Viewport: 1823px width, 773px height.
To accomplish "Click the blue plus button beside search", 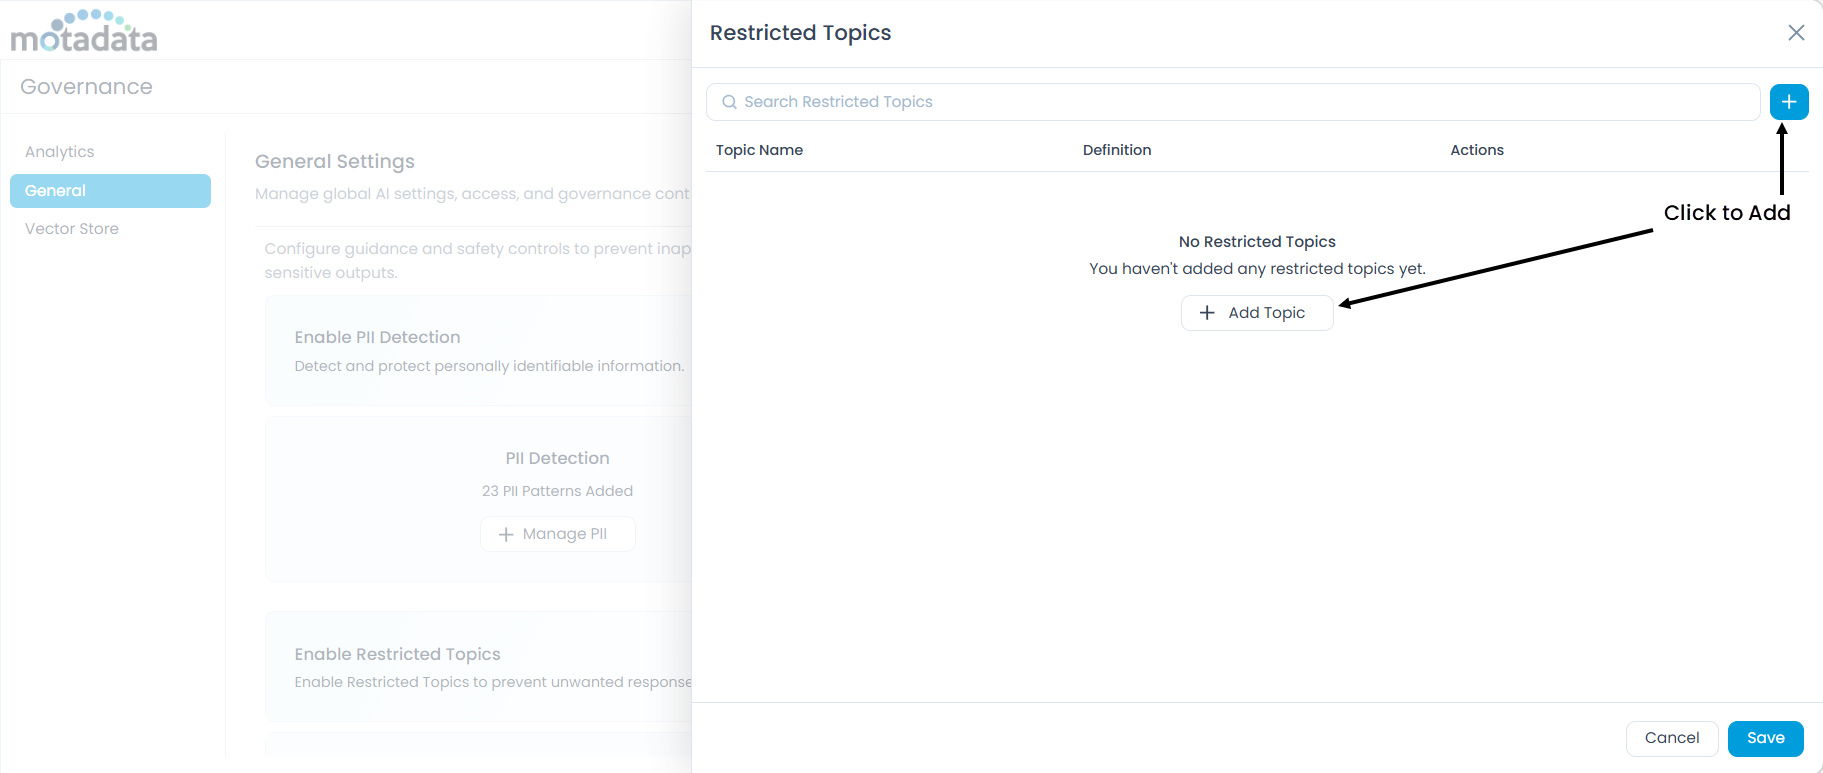I will click(1788, 102).
